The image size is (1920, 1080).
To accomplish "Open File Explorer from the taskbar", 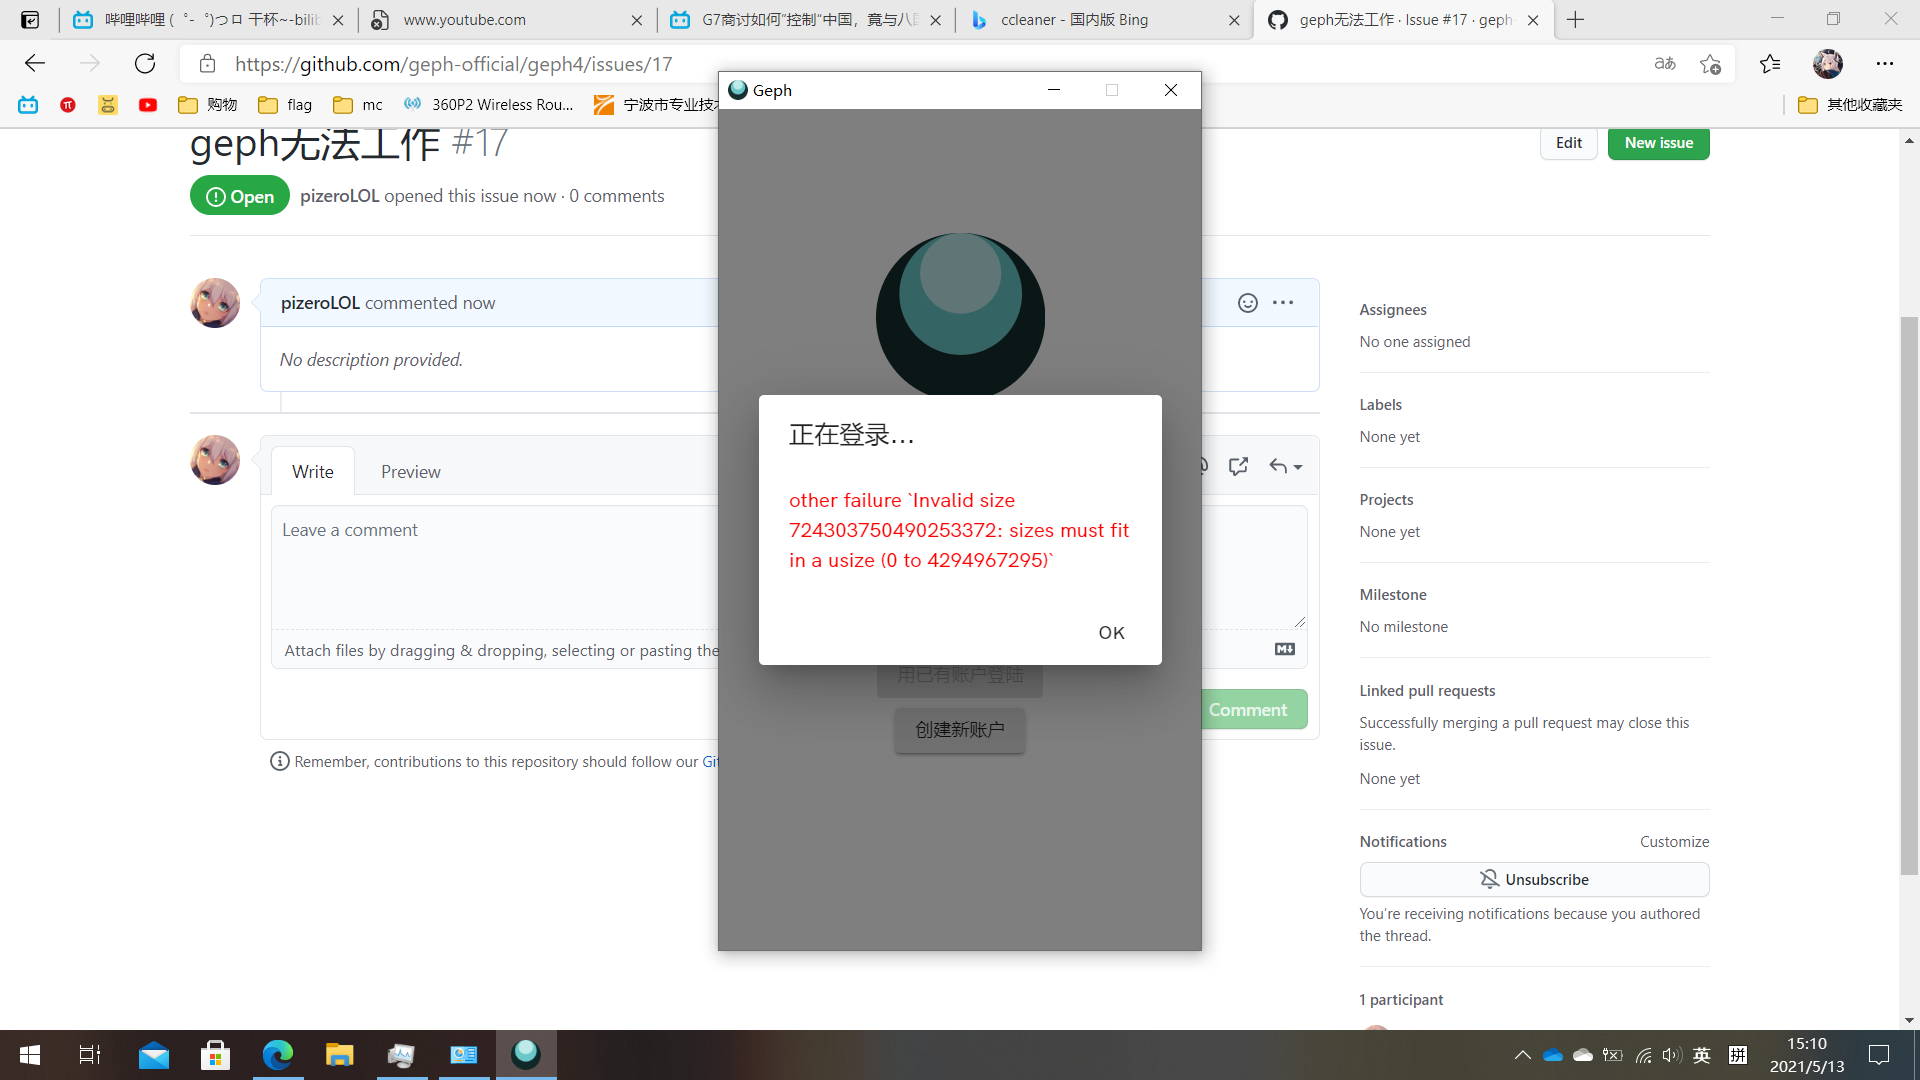I will point(340,1055).
